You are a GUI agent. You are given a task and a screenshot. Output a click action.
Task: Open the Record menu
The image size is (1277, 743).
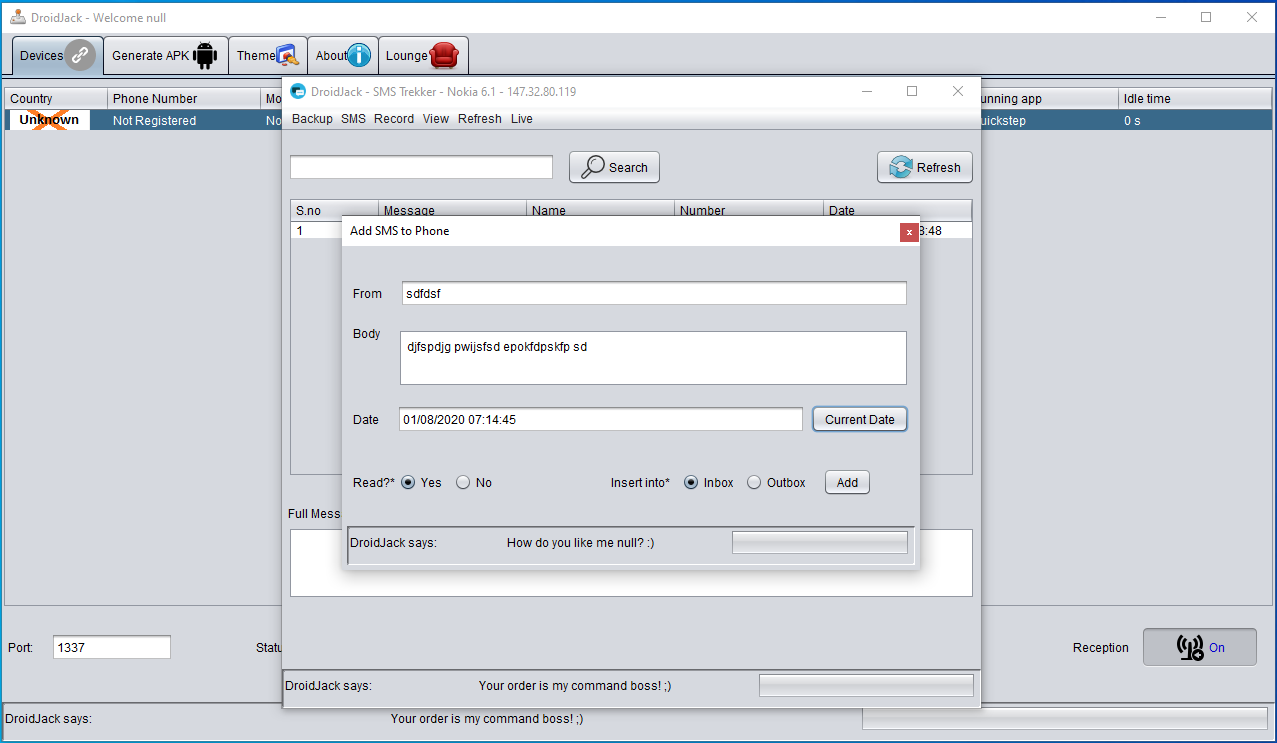pyautogui.click(x=394, y=119)
